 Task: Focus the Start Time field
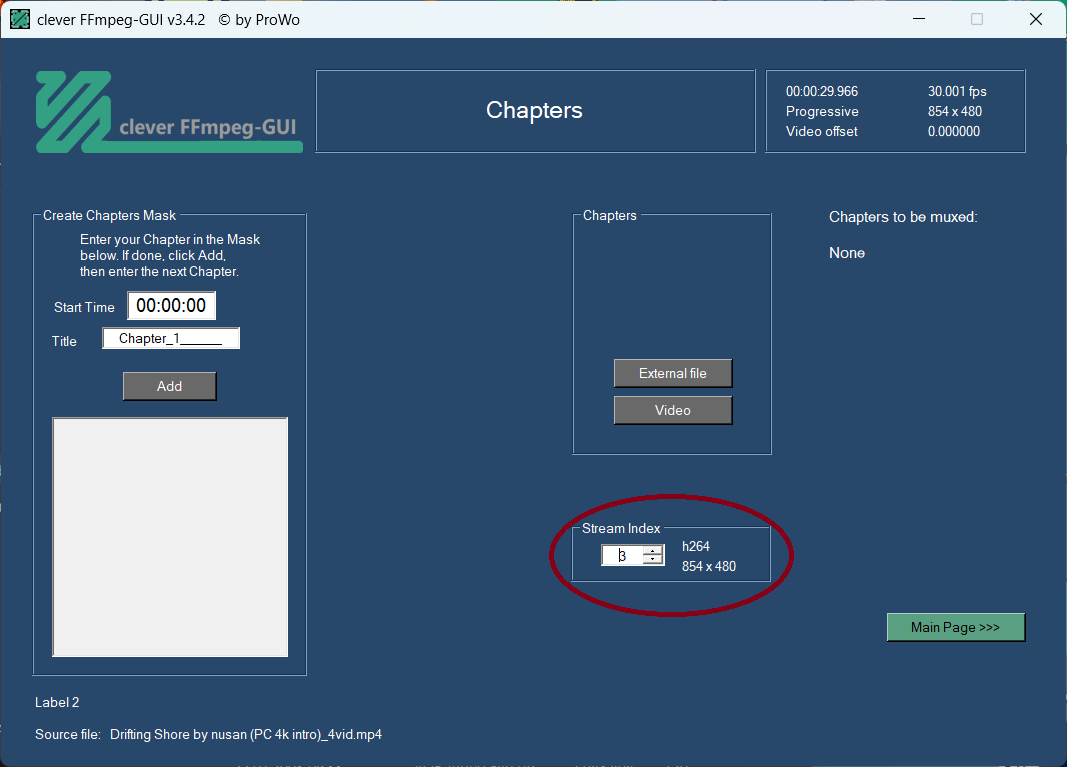171,306
